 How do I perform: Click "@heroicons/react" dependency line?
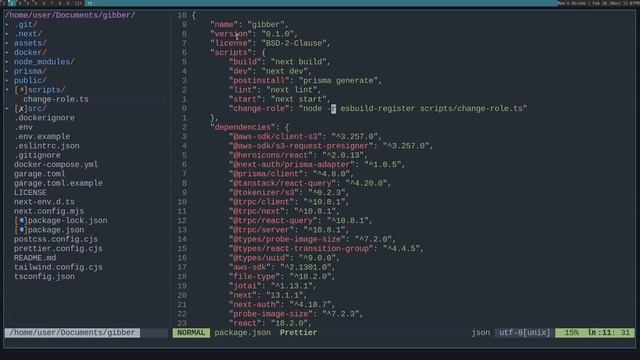click(298, 156)
